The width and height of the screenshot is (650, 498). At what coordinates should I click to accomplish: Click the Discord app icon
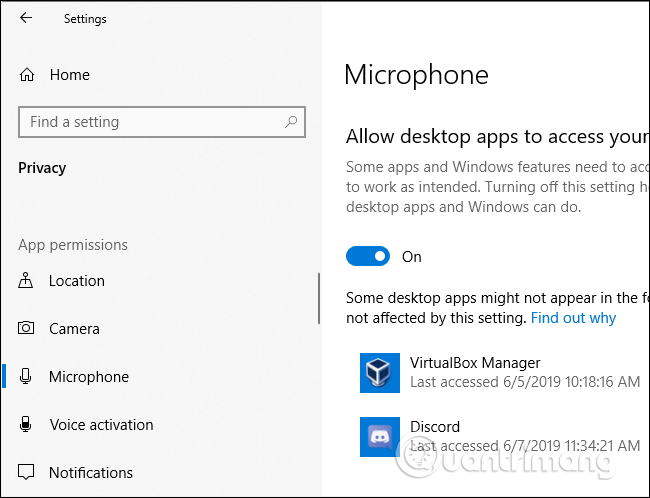pyautogui.click(x=380, y=436)
